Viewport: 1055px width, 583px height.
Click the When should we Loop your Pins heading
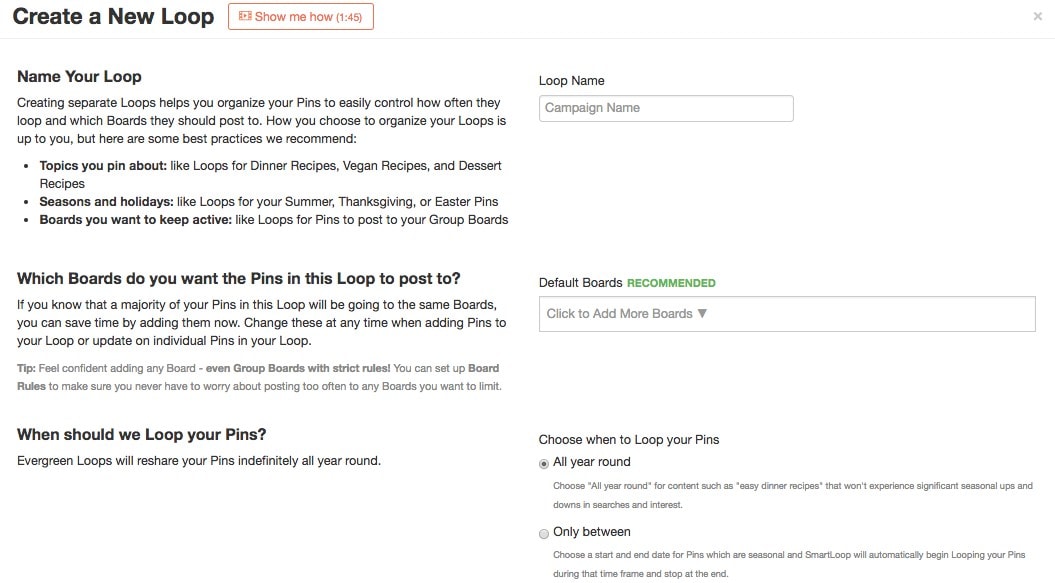[141, 435]
